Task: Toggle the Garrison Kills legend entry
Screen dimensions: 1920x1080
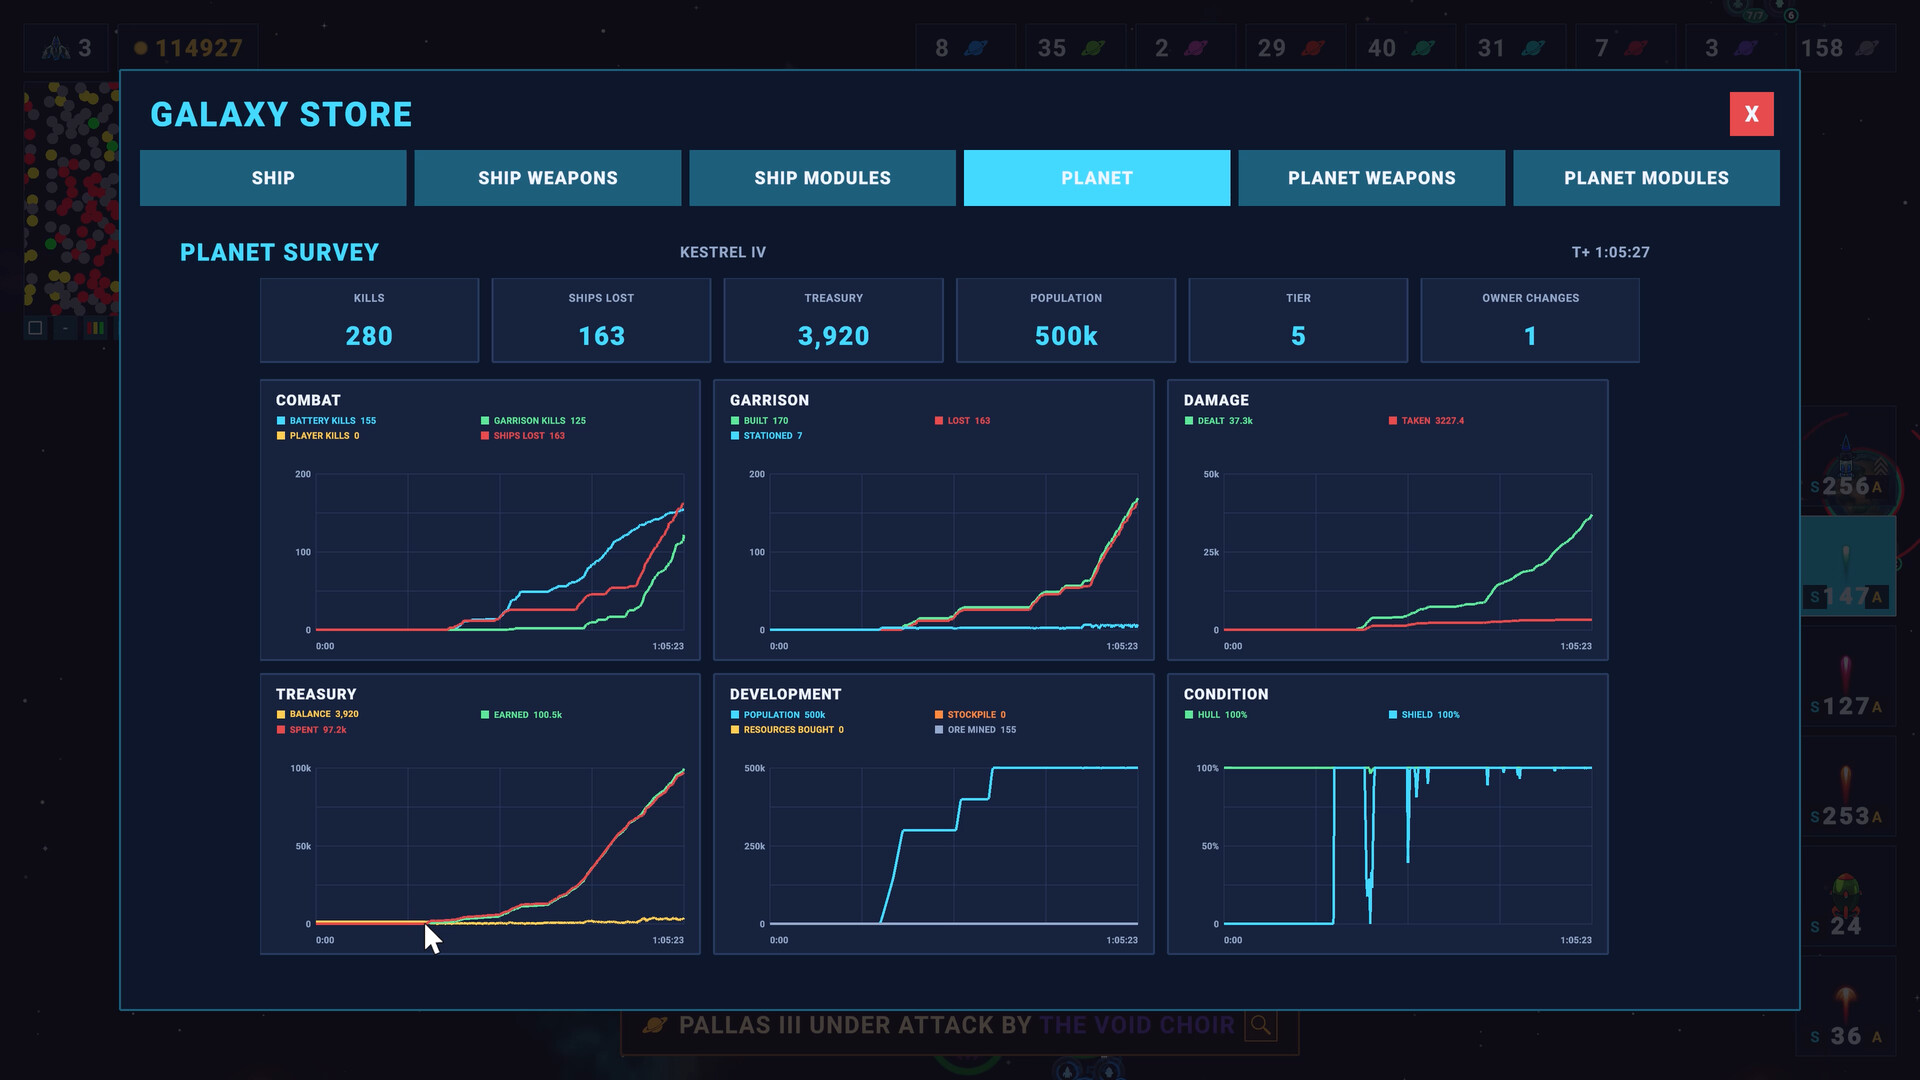Action: 533,421
